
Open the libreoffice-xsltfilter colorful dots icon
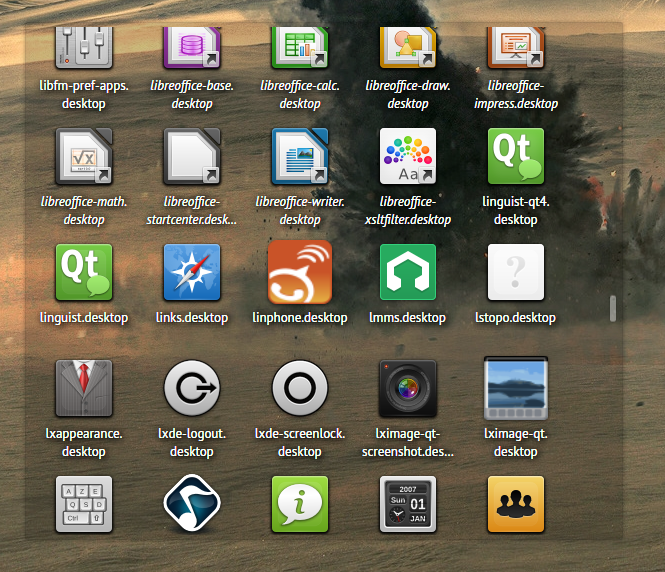(408, 156)
